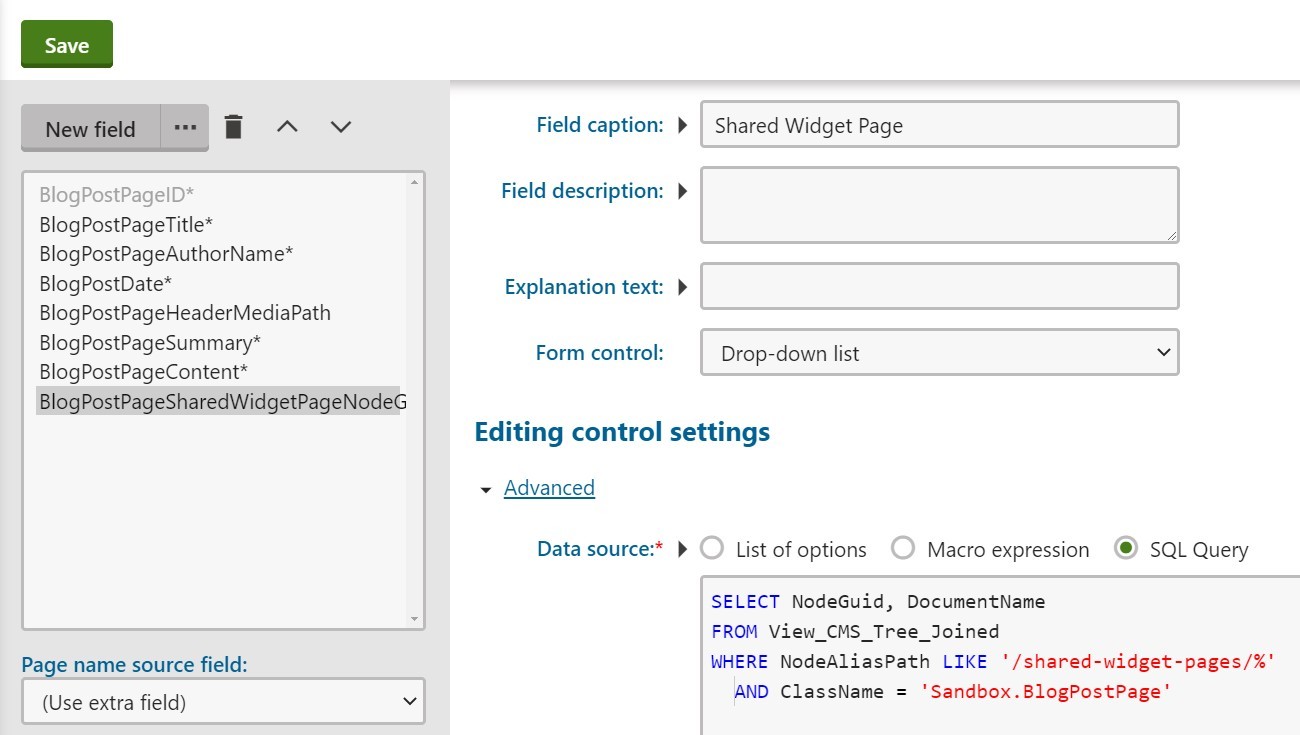
Task: Select the List of options radio button
Action: click(712, 548)
